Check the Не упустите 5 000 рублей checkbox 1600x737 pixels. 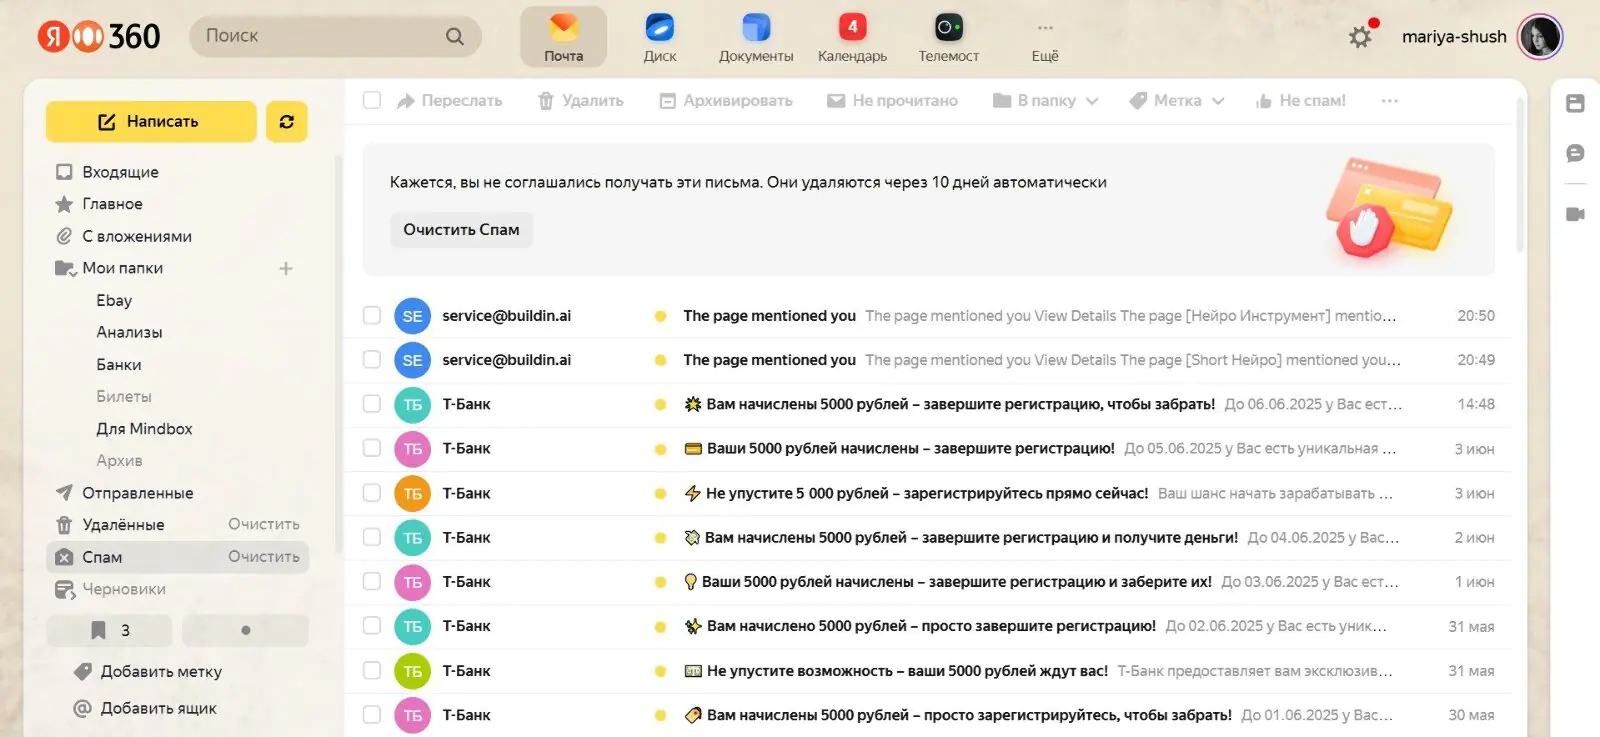(x=372, y=493)
